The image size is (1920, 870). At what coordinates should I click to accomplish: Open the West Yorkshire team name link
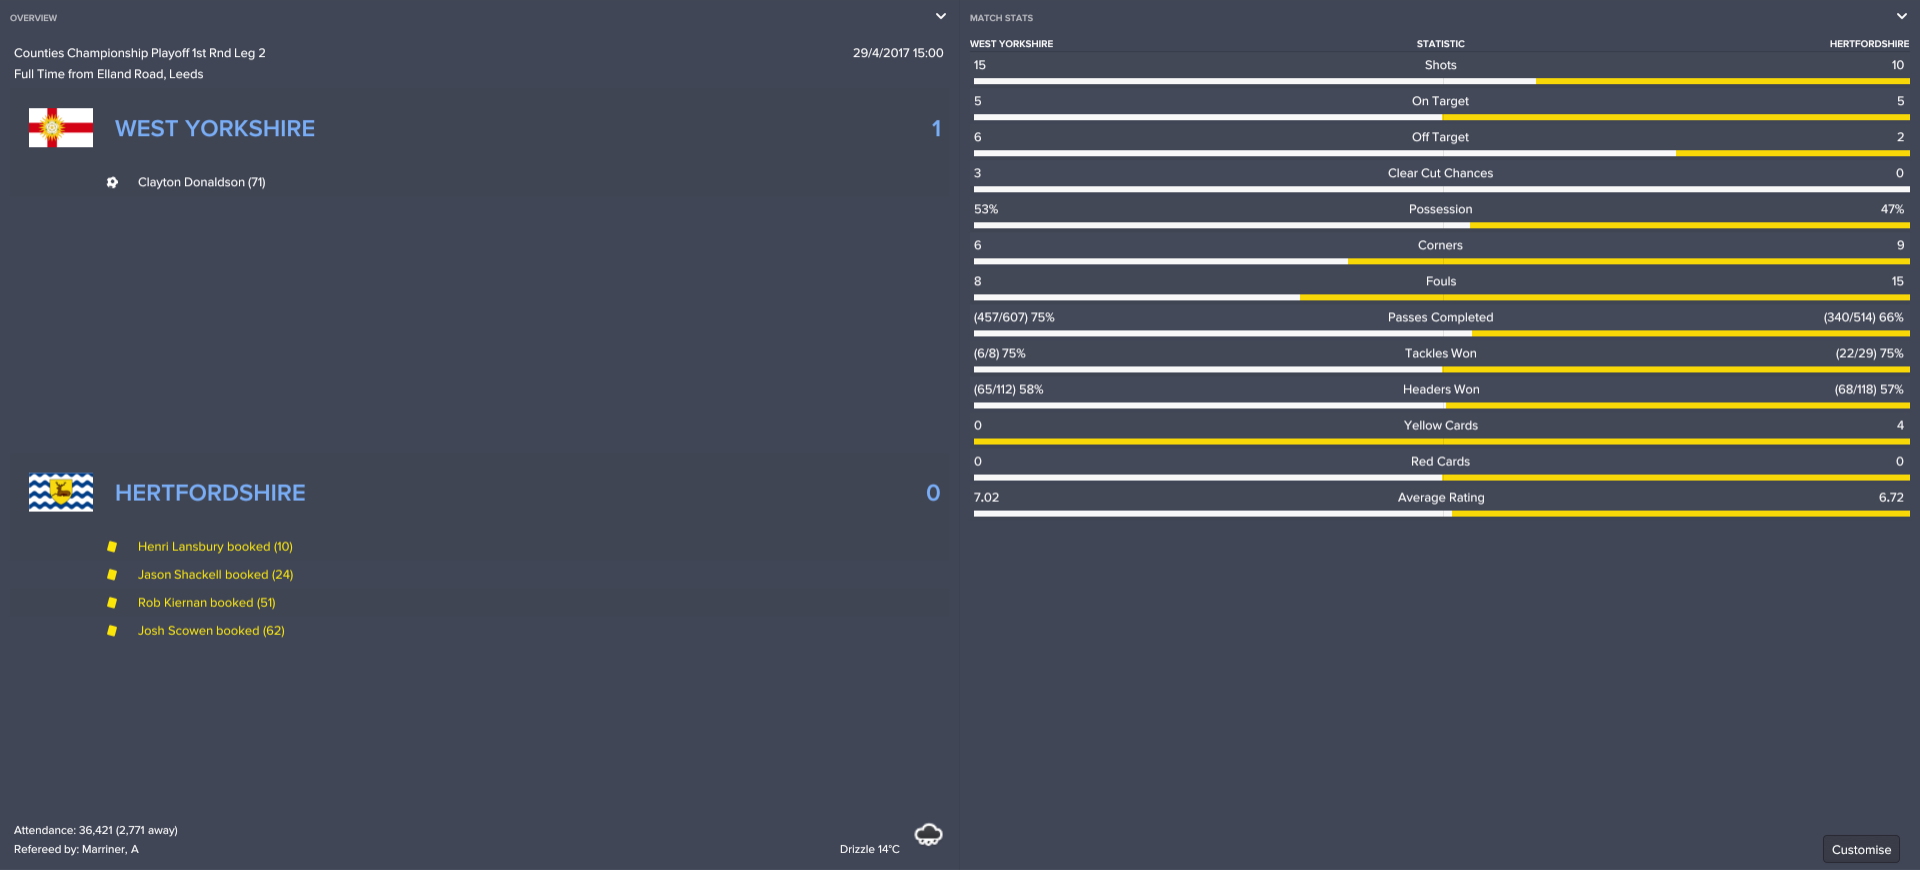coord(215,129)
